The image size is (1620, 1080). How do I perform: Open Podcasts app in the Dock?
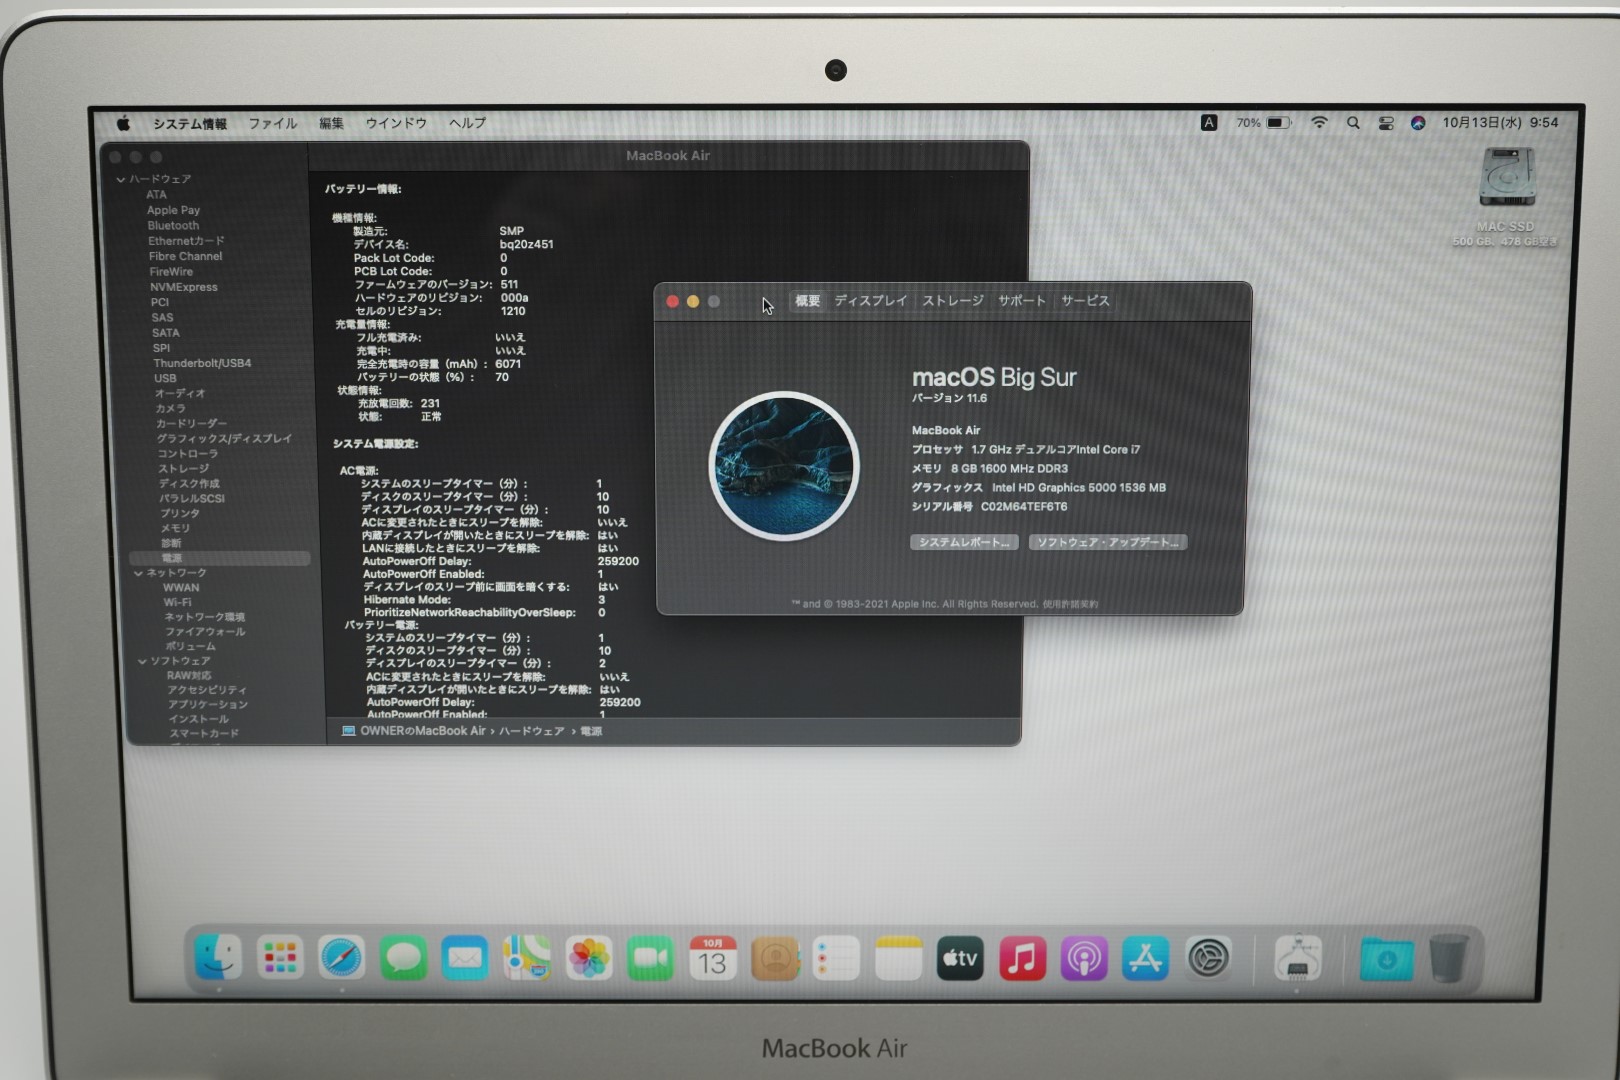[x=1084, y=958]
